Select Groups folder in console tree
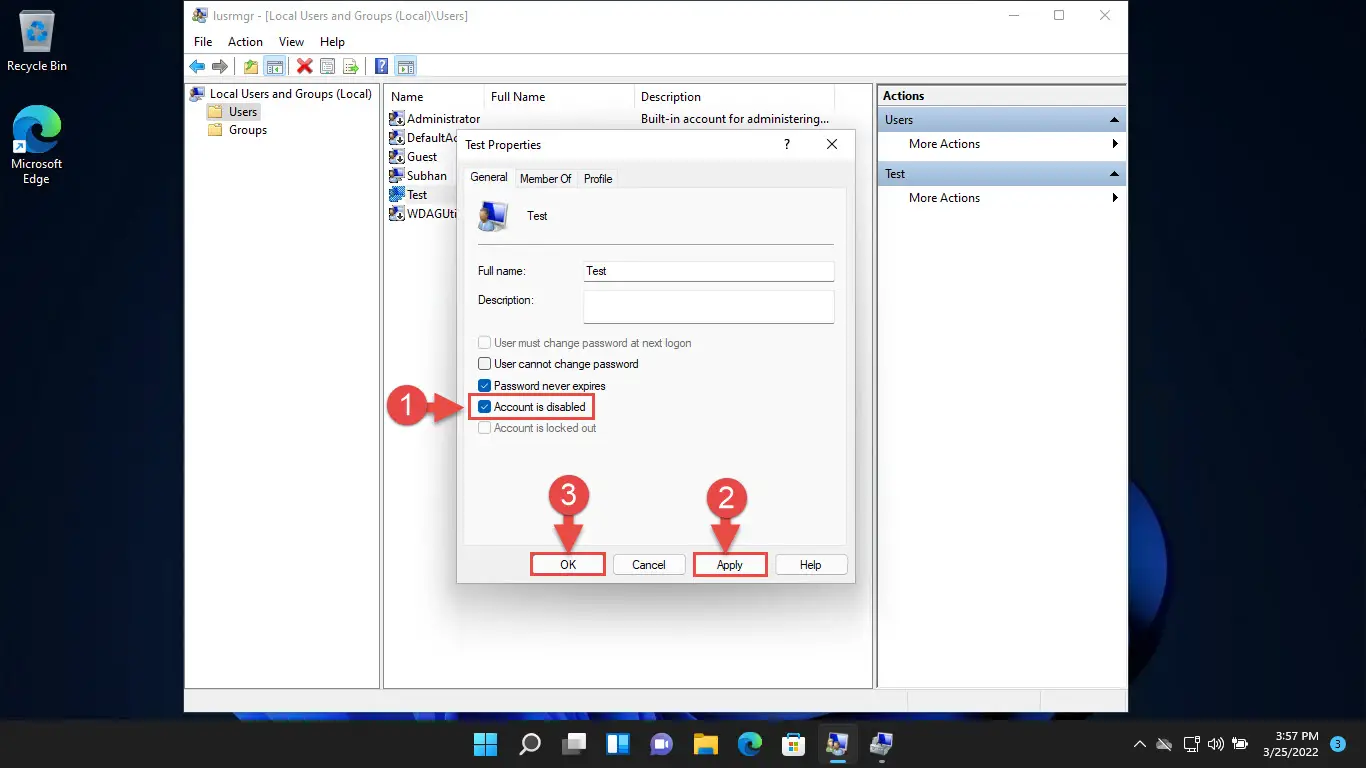This screenshot has width=1366, height=768. [238, 130]
